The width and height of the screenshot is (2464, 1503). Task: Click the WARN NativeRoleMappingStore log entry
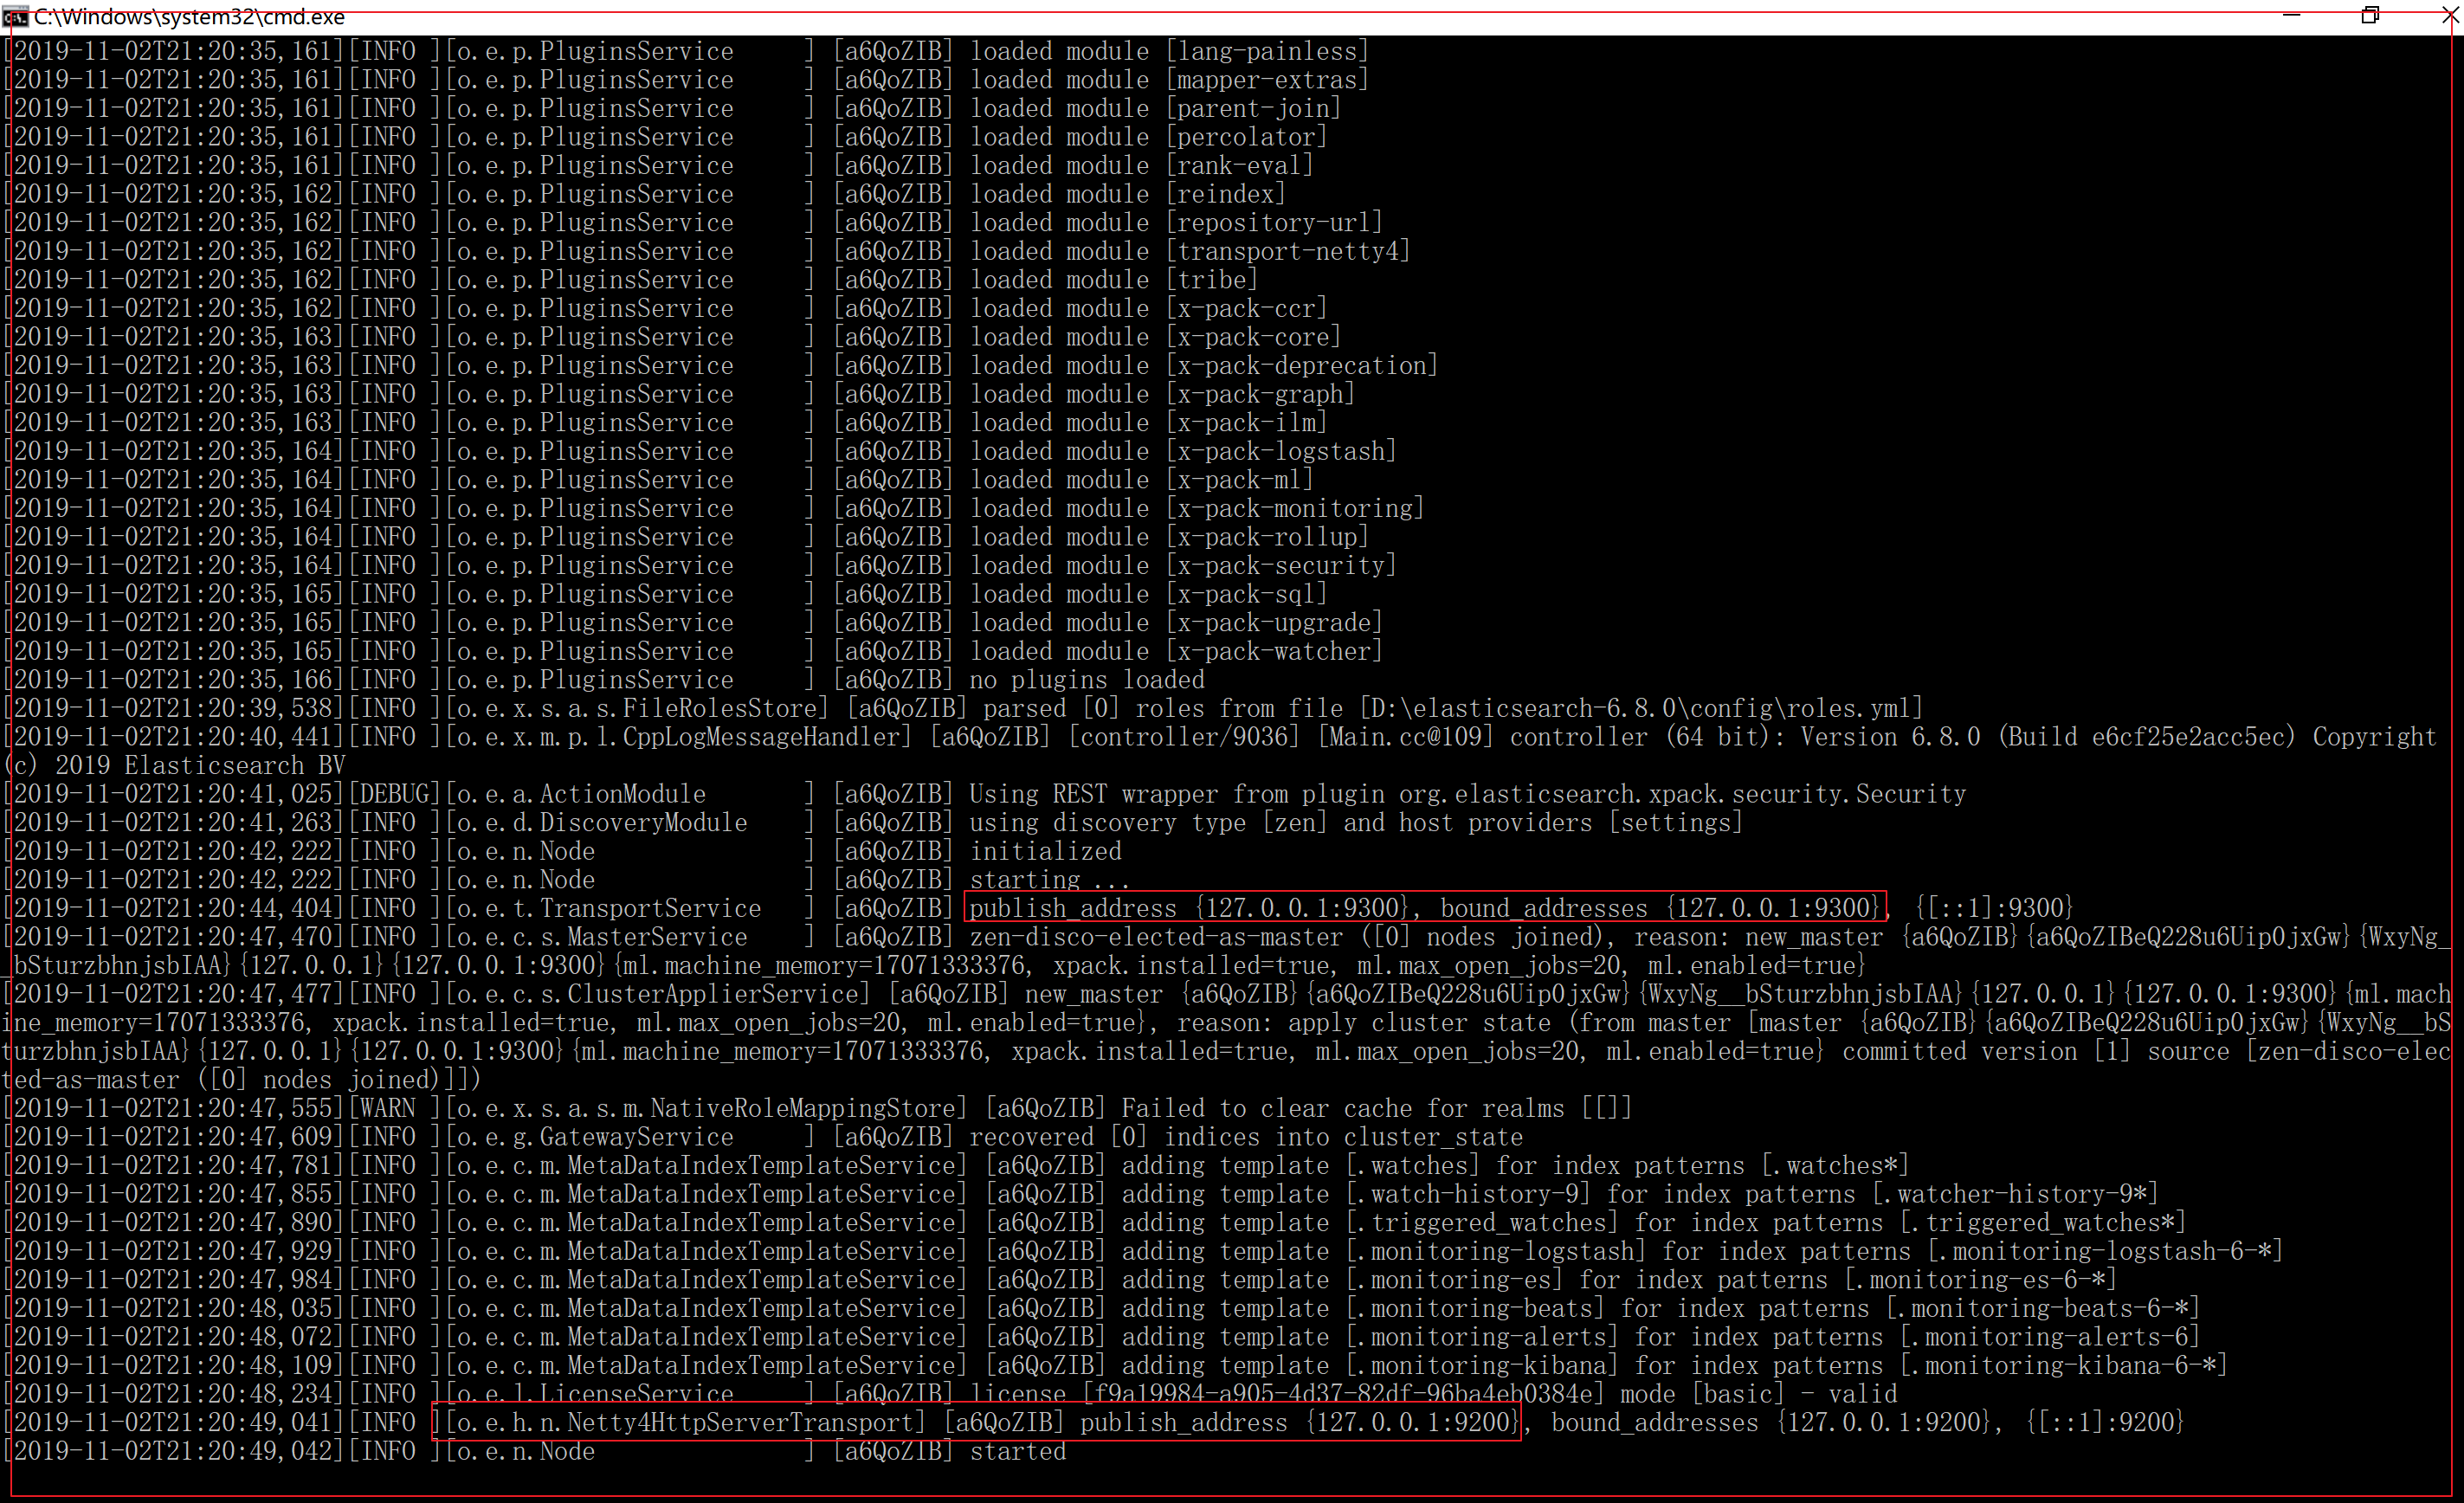[818, 1108]
